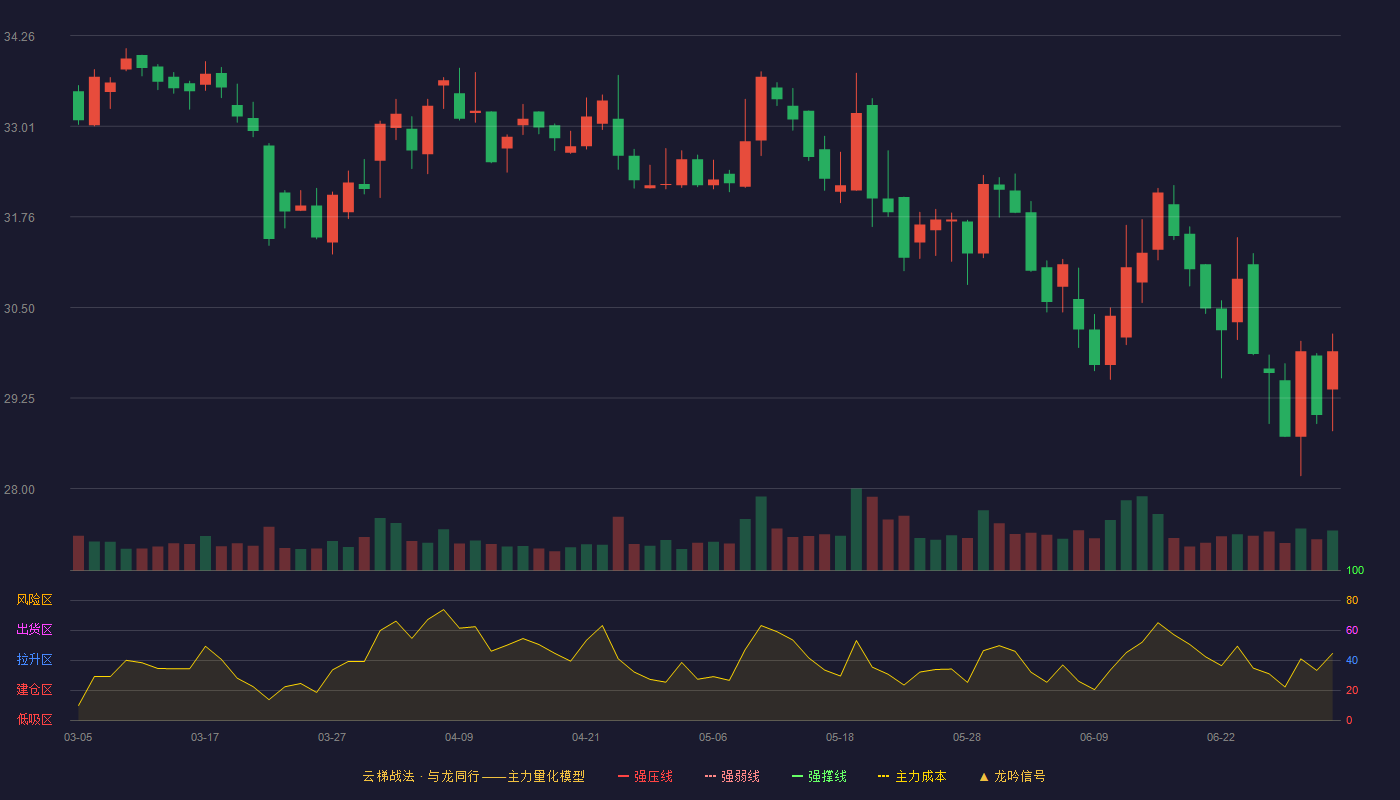
Task: Click the blue 40 indicator scale value
Action: coord(1352,660)
